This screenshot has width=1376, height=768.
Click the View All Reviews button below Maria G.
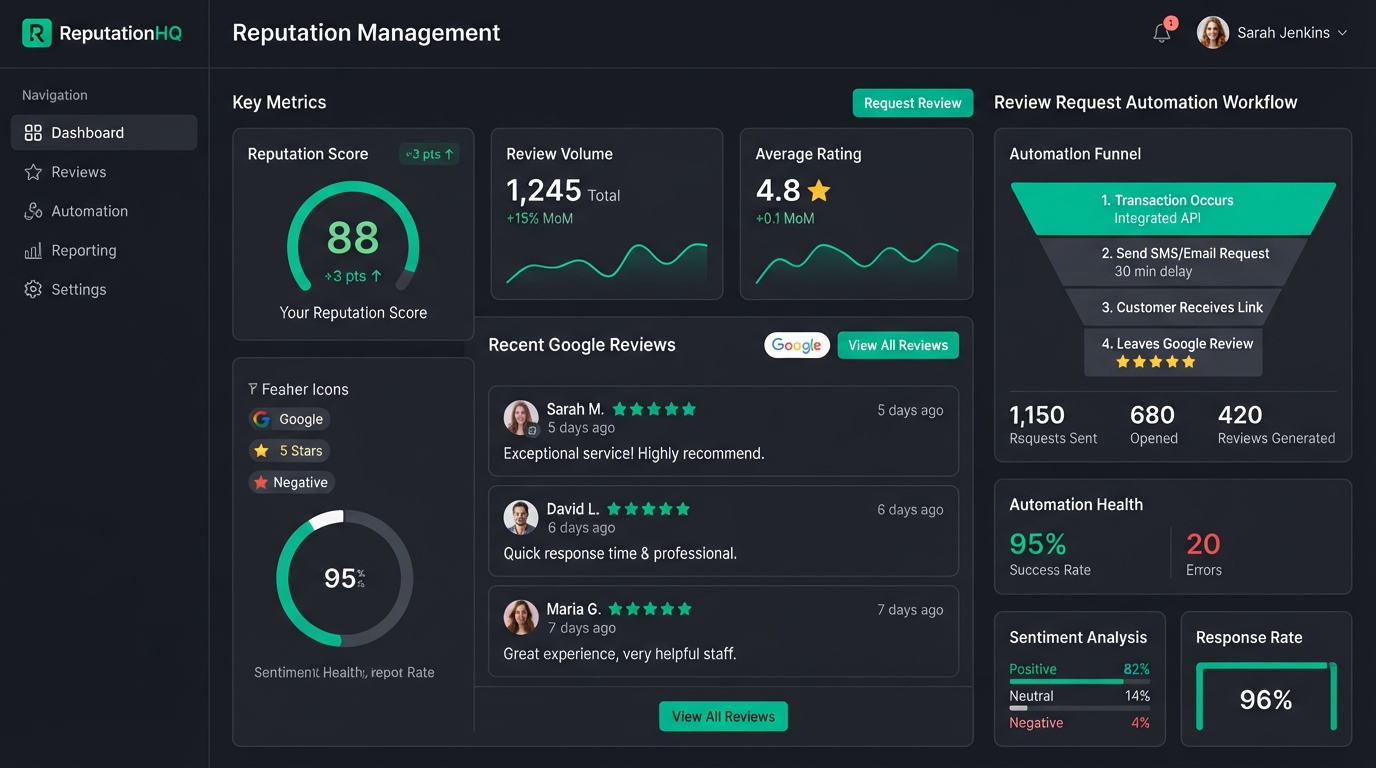pyautogui.click(x=723, y=716)
